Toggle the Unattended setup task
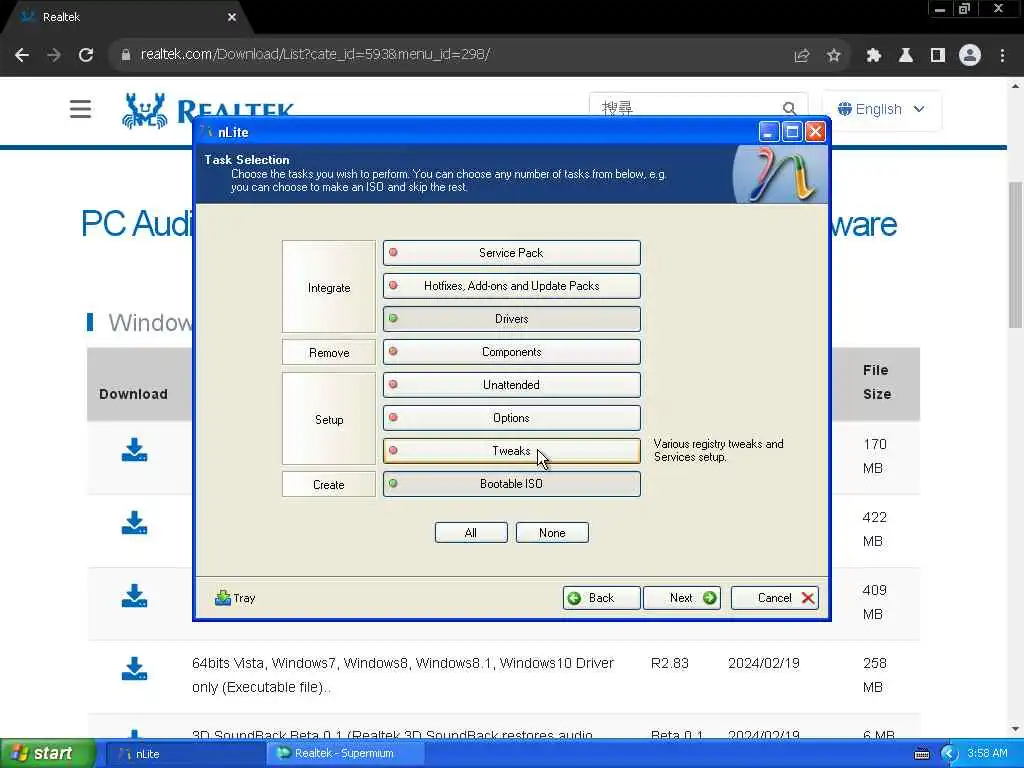Image resolution: width=1024 pixels, height=768 pixels. (511, 385)
